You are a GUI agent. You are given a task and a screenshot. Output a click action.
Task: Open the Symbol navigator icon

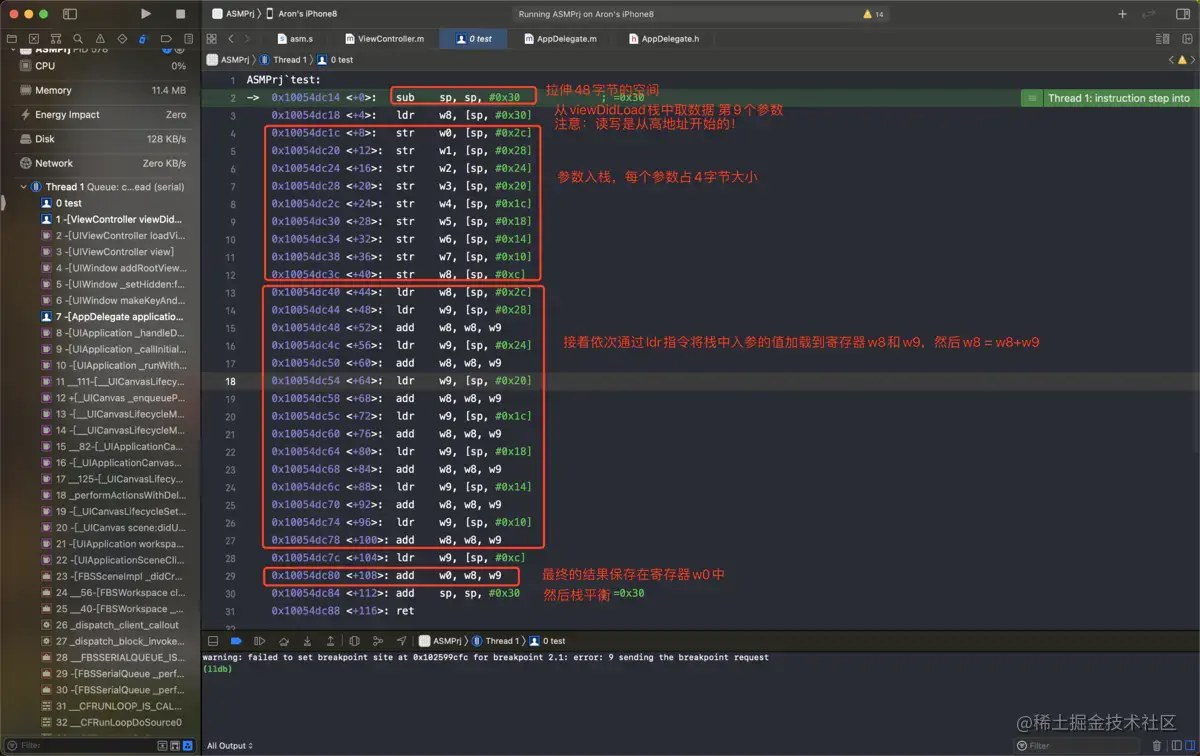click(56, 39)
